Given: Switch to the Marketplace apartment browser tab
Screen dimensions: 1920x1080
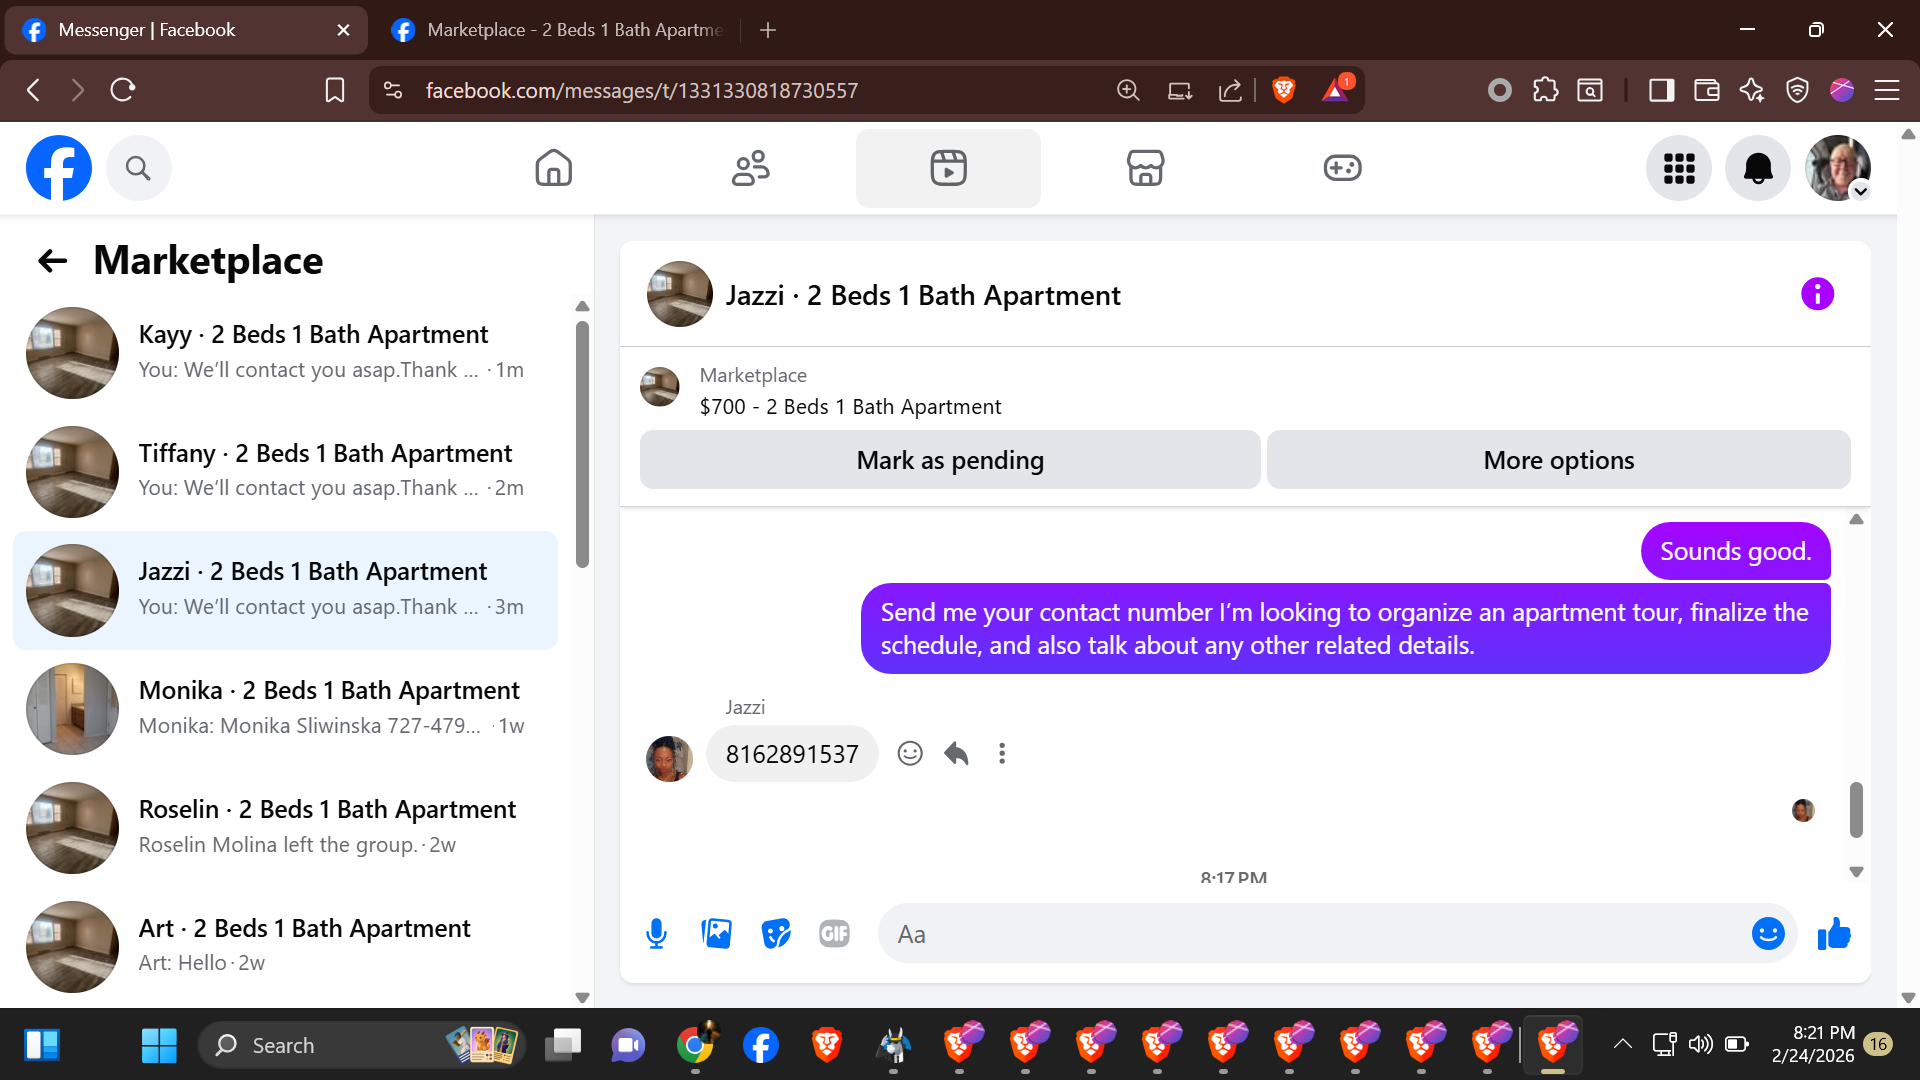Looking at the screenshot, I should [560, 30].
